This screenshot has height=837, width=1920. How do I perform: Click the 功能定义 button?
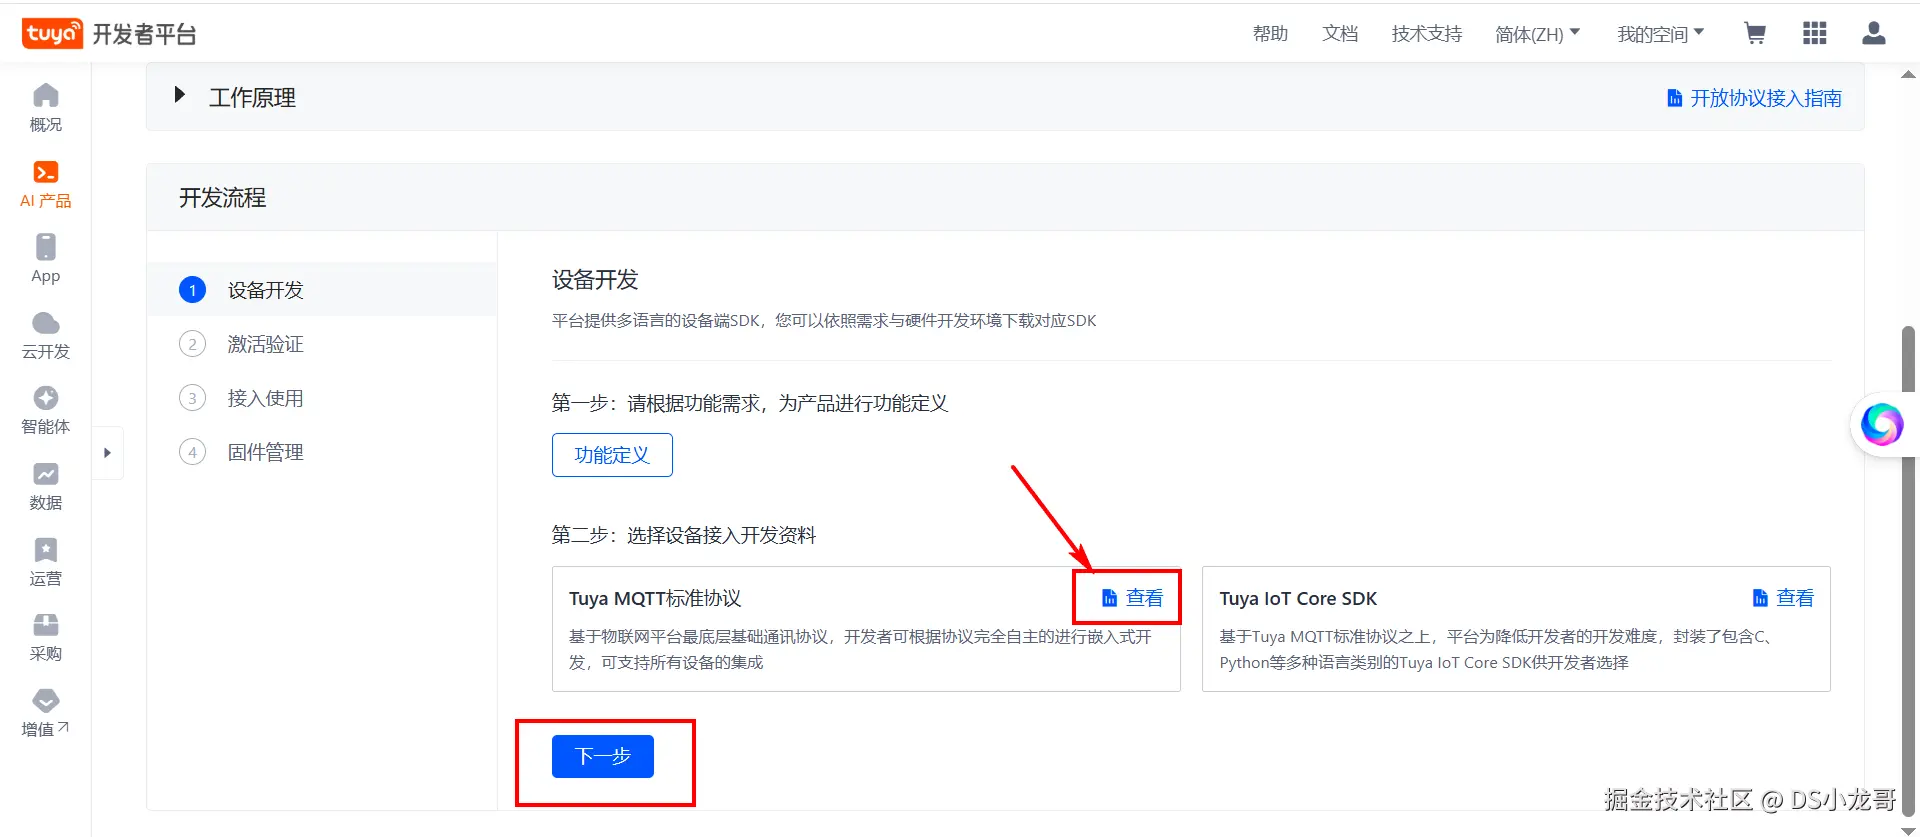coord(612,455)
